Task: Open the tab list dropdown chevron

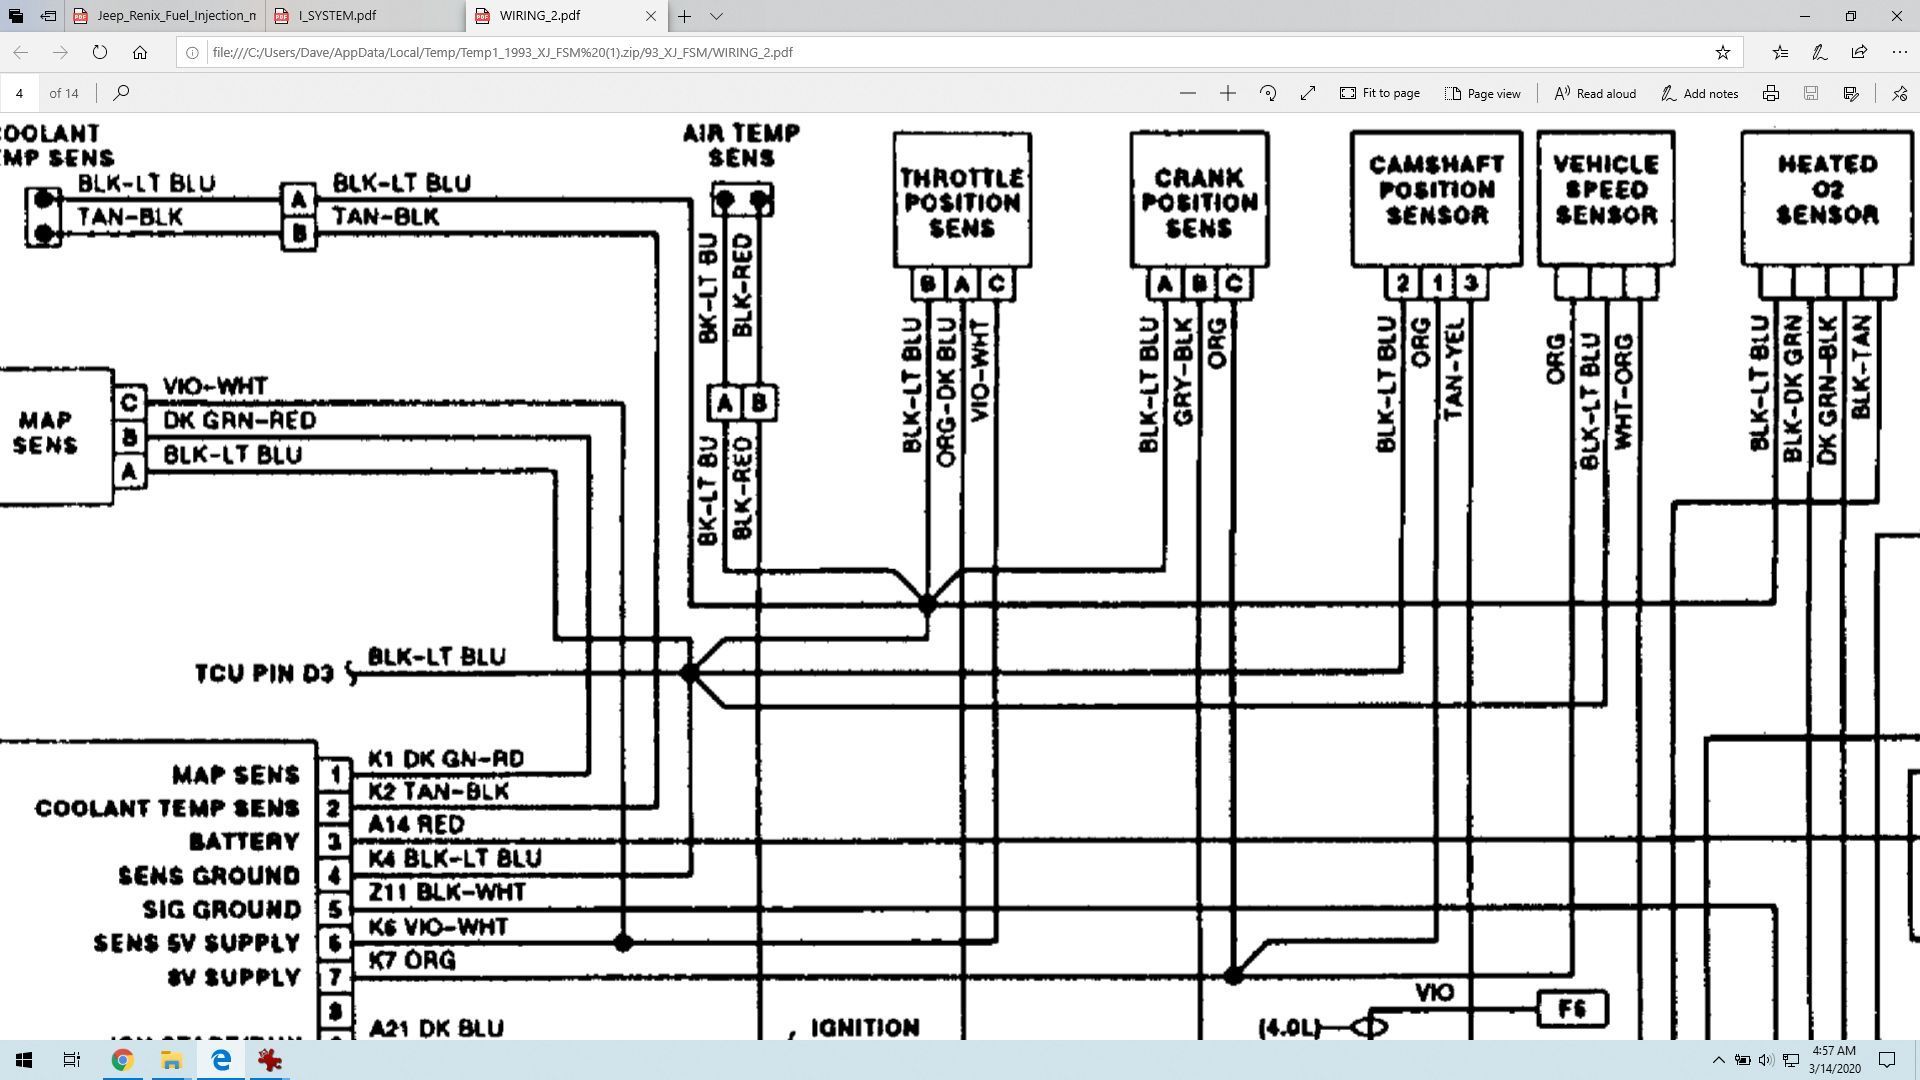Action: [x=716, y=16]
